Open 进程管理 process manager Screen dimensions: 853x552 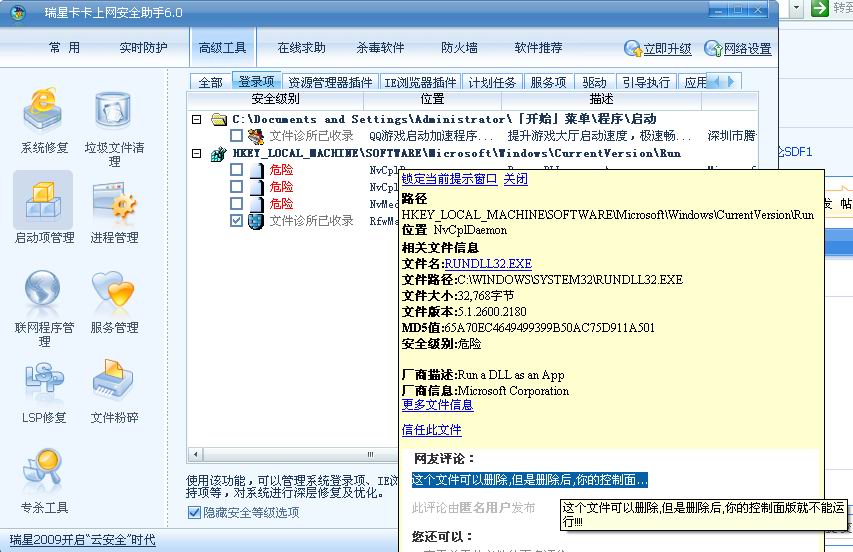coord(114,212)
